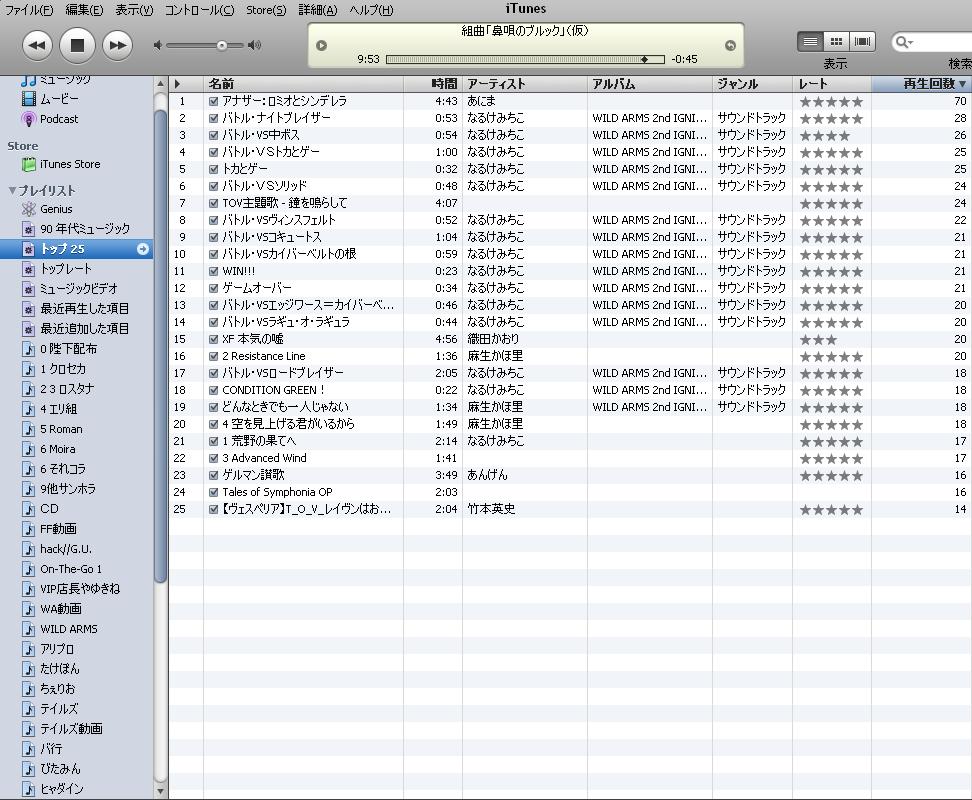
Task: Uncheck the WIN!!! track checkbox
Action: (213, 271)
